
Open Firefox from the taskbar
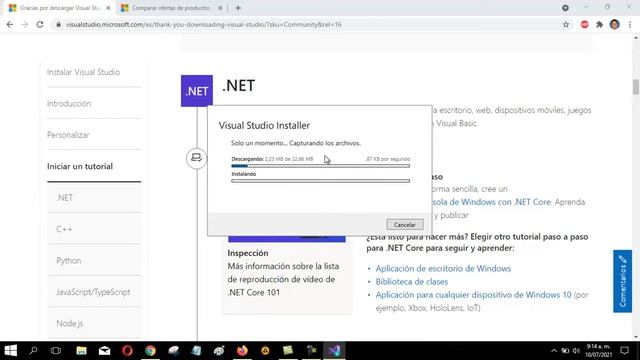[x=242, y=351]
